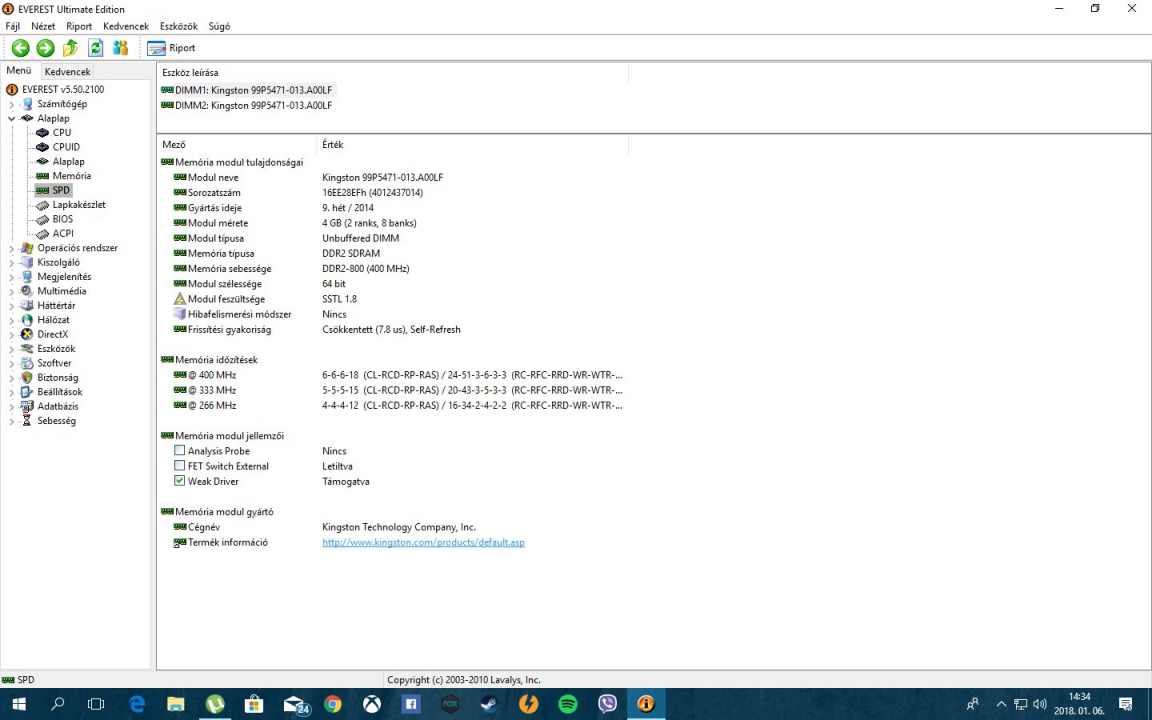Image resolution: width=1152 pixels, height=720 pixels.
Task: Click the Modul feszültsége warning icon
Action: click(179, 299)
